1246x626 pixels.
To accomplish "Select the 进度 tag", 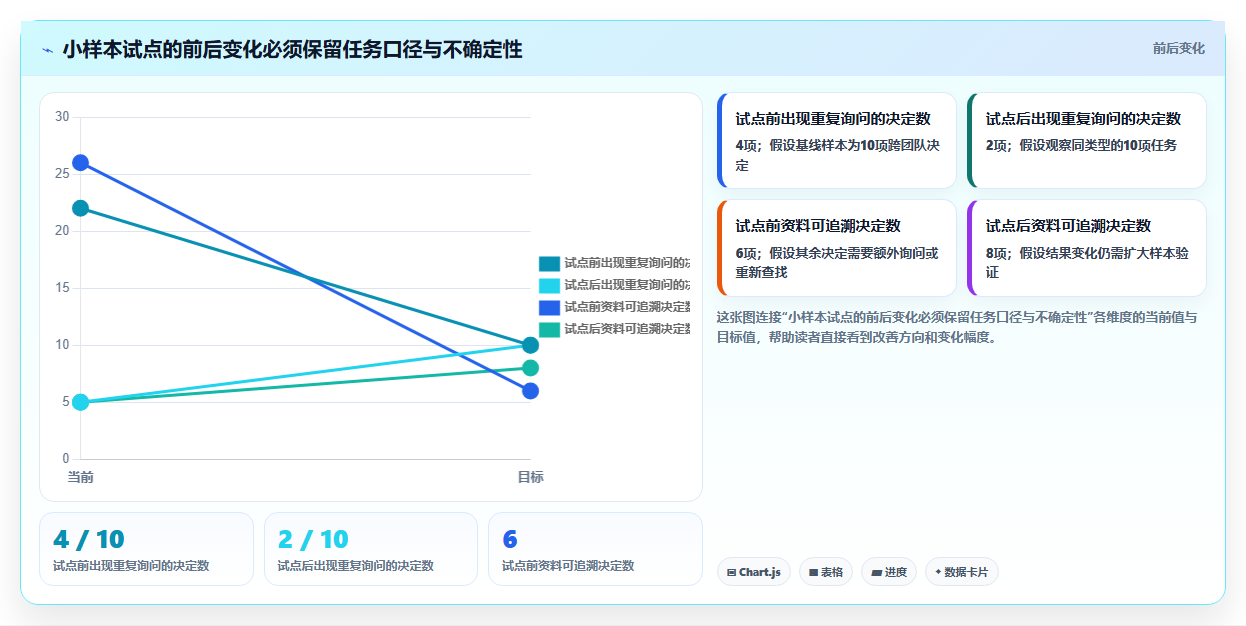I will coord(889,572).
